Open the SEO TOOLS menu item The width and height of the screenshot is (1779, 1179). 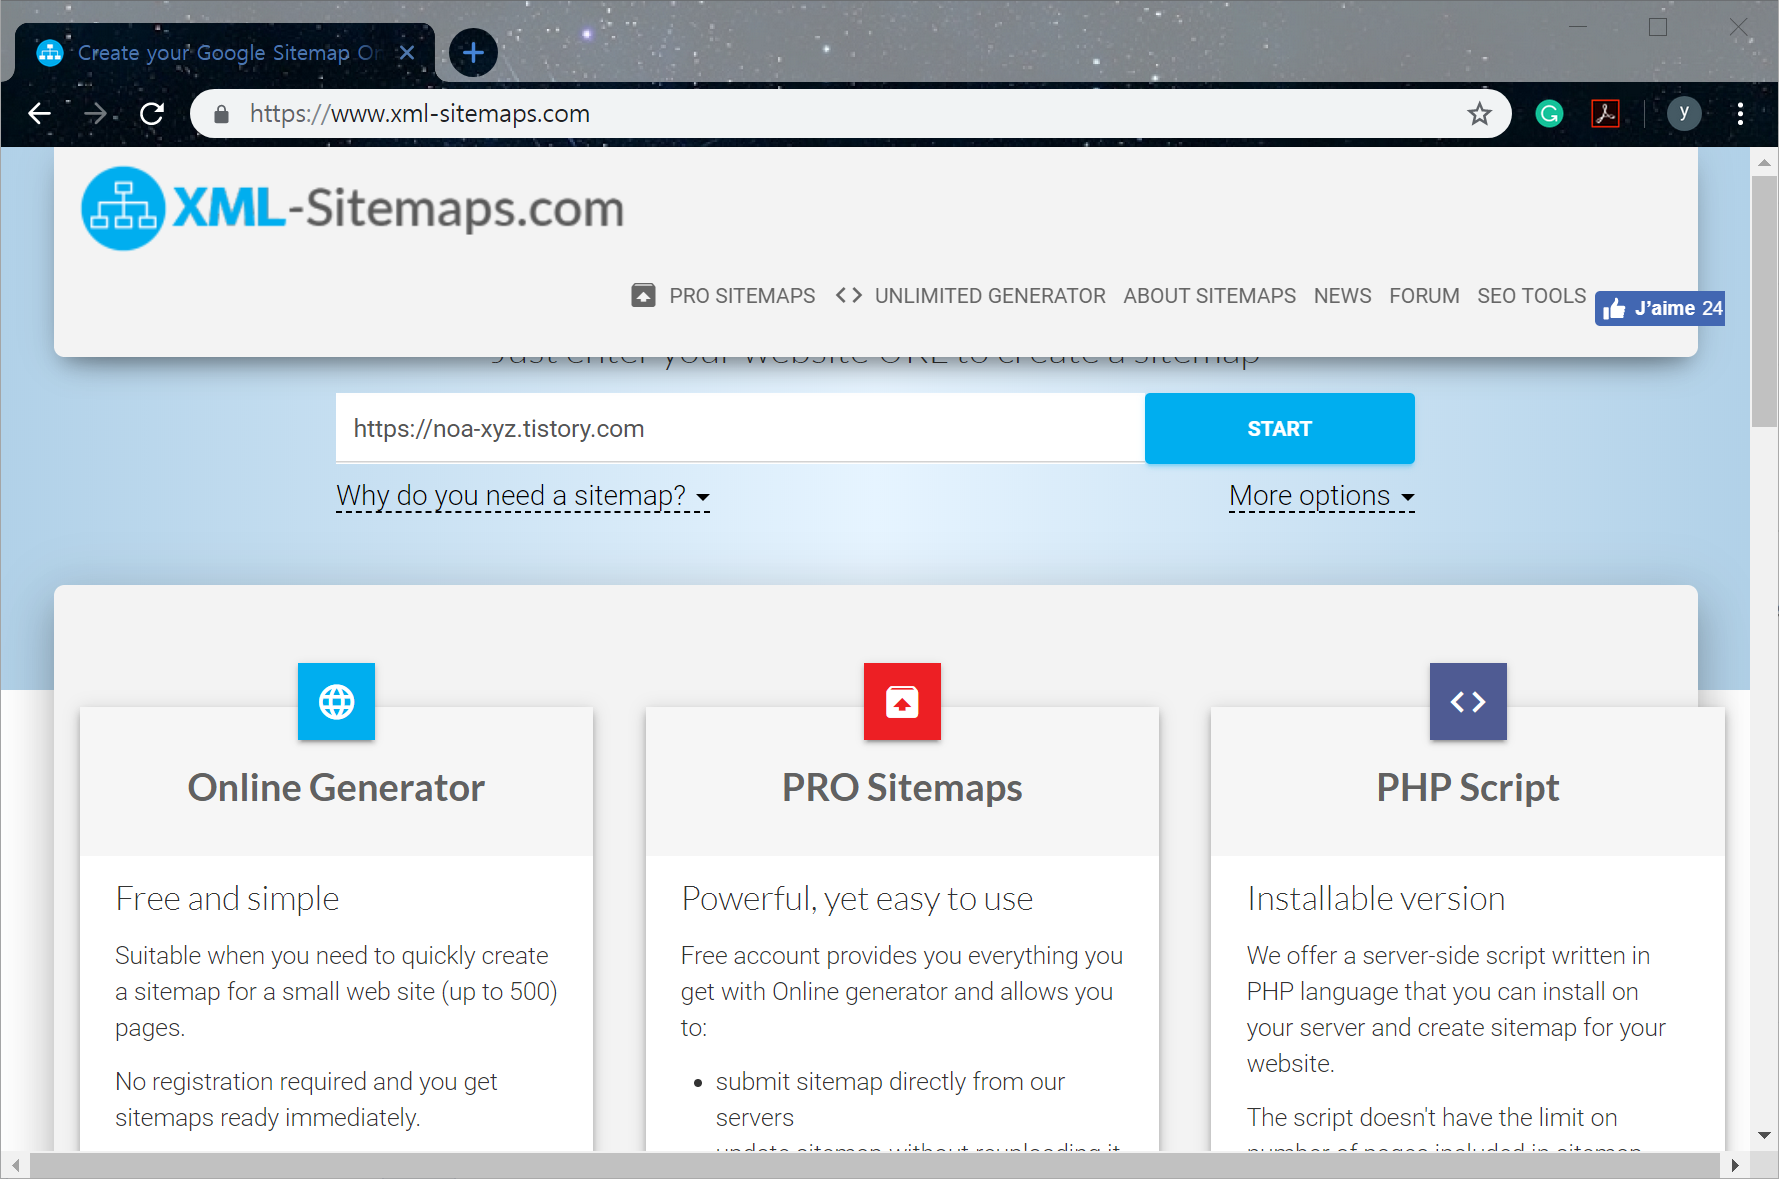pos(1531,296)
